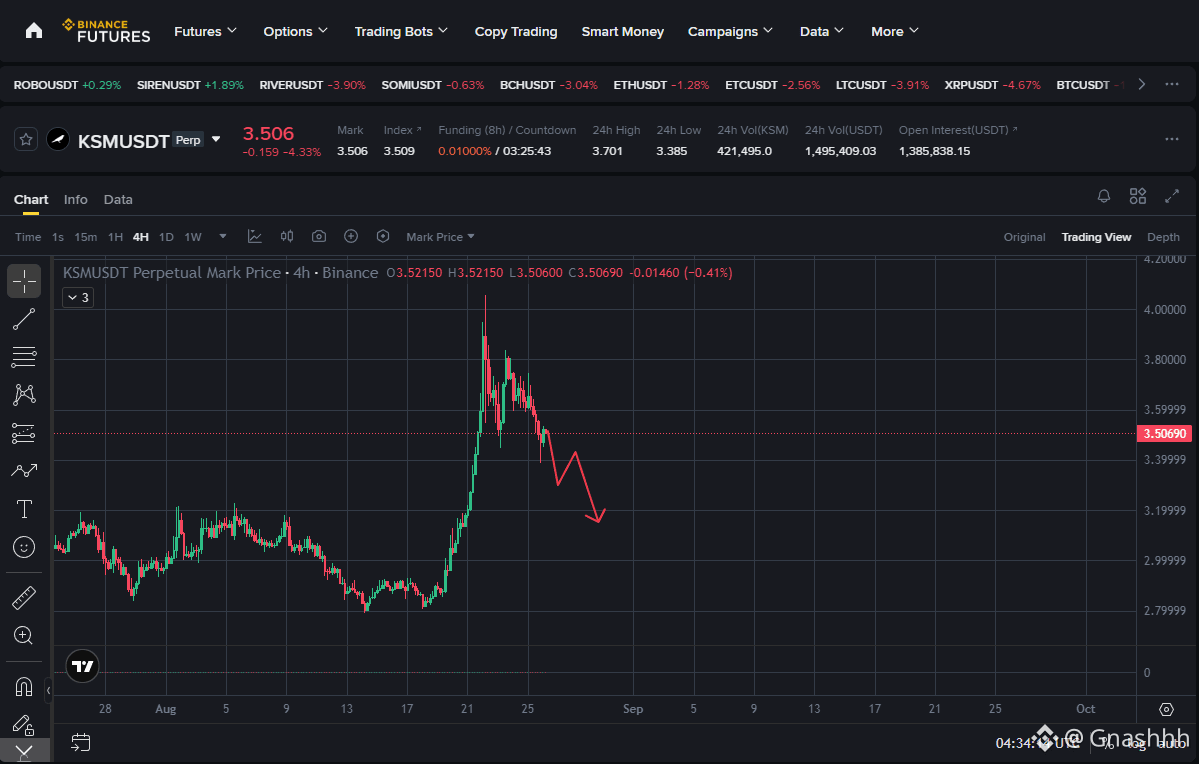Expand the Trading Bots menu
The image size is (1199, 764).
(401, 31)
